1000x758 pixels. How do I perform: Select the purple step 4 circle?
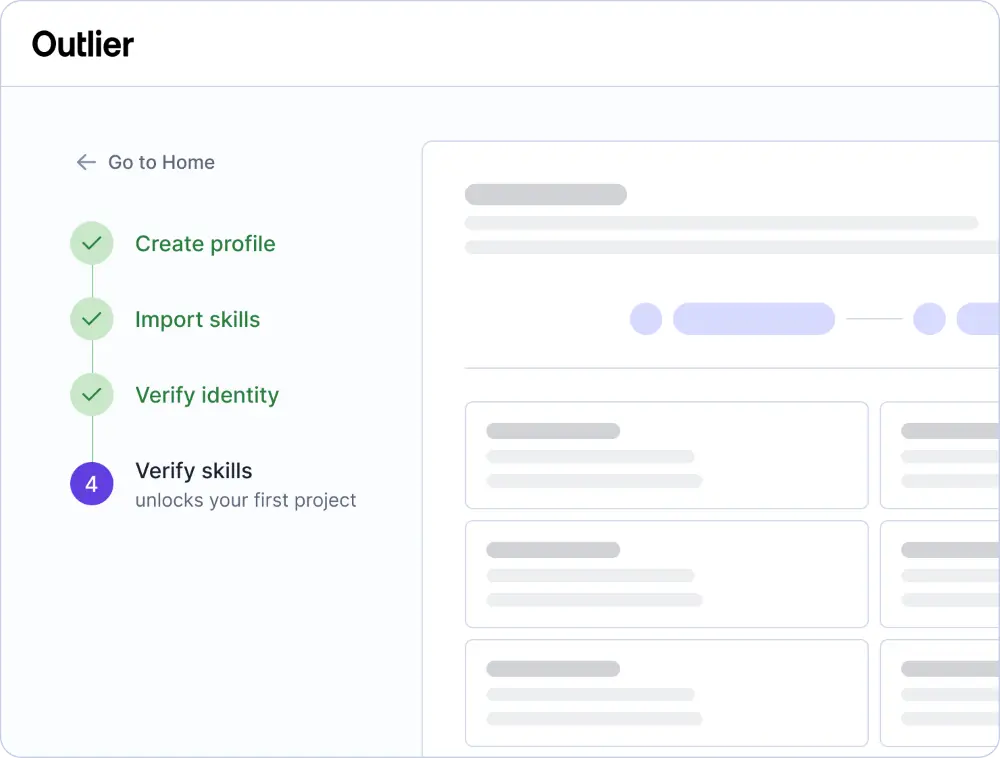tap(92, 484)
